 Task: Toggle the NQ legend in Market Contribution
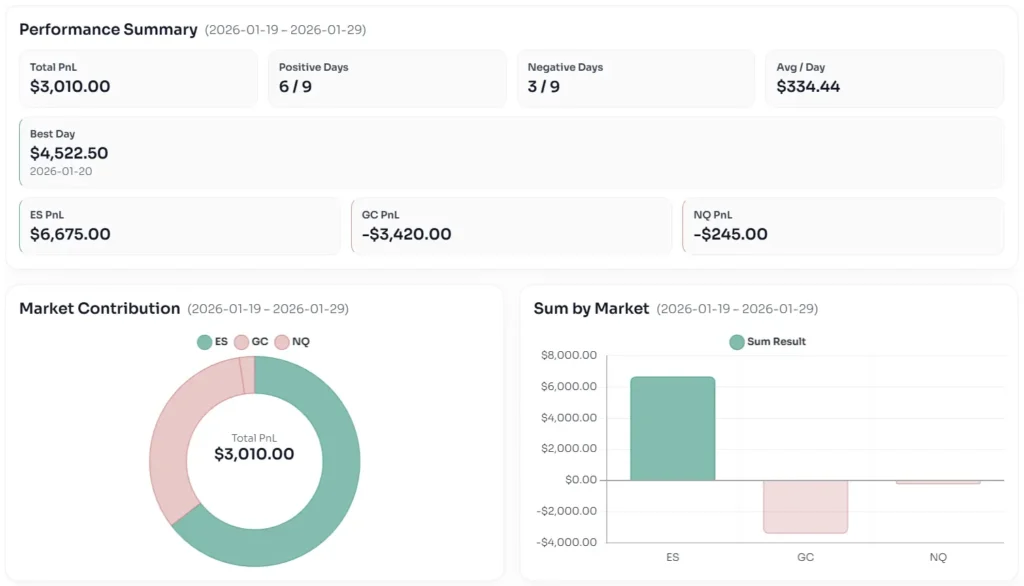pyautogui.click(x=292, y=342)
